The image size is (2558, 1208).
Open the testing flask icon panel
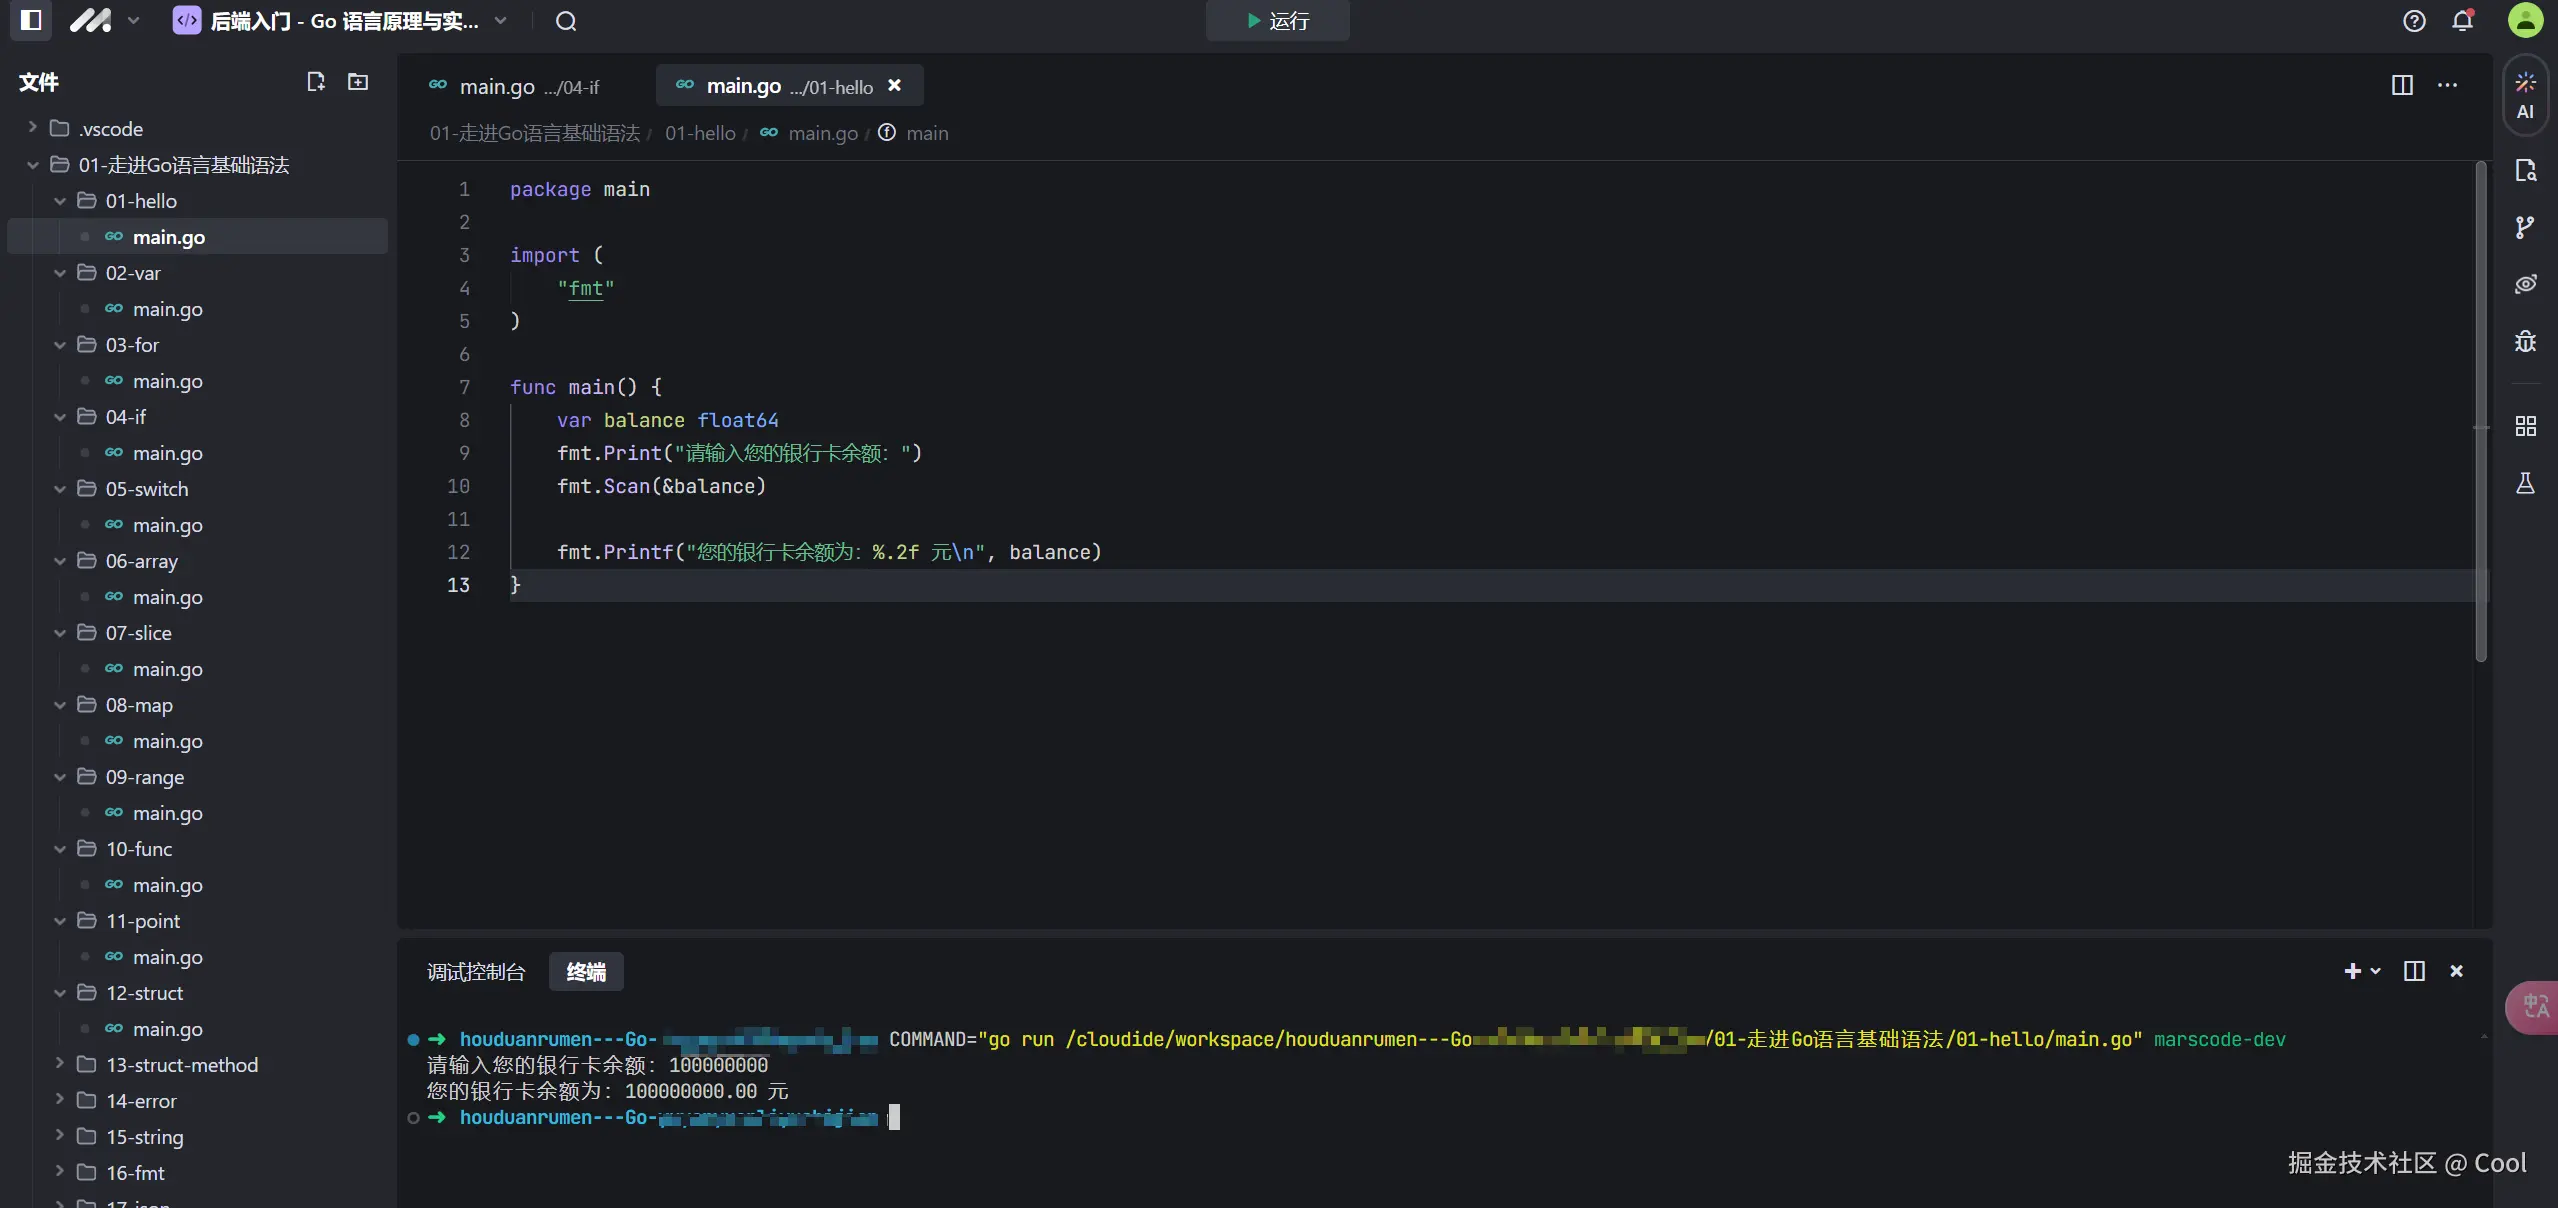[x=2525, y=484]
